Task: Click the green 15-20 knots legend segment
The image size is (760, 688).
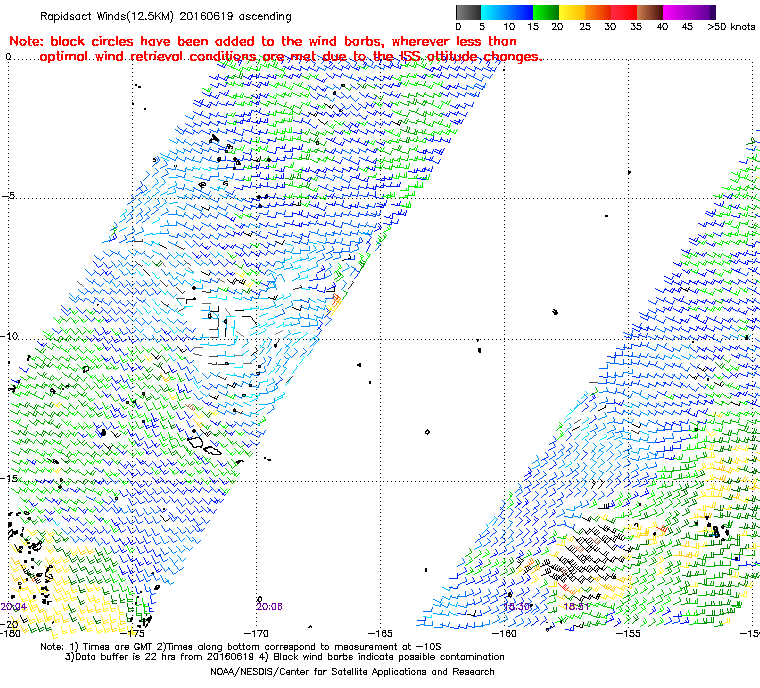Action: (x=546, y=12)
